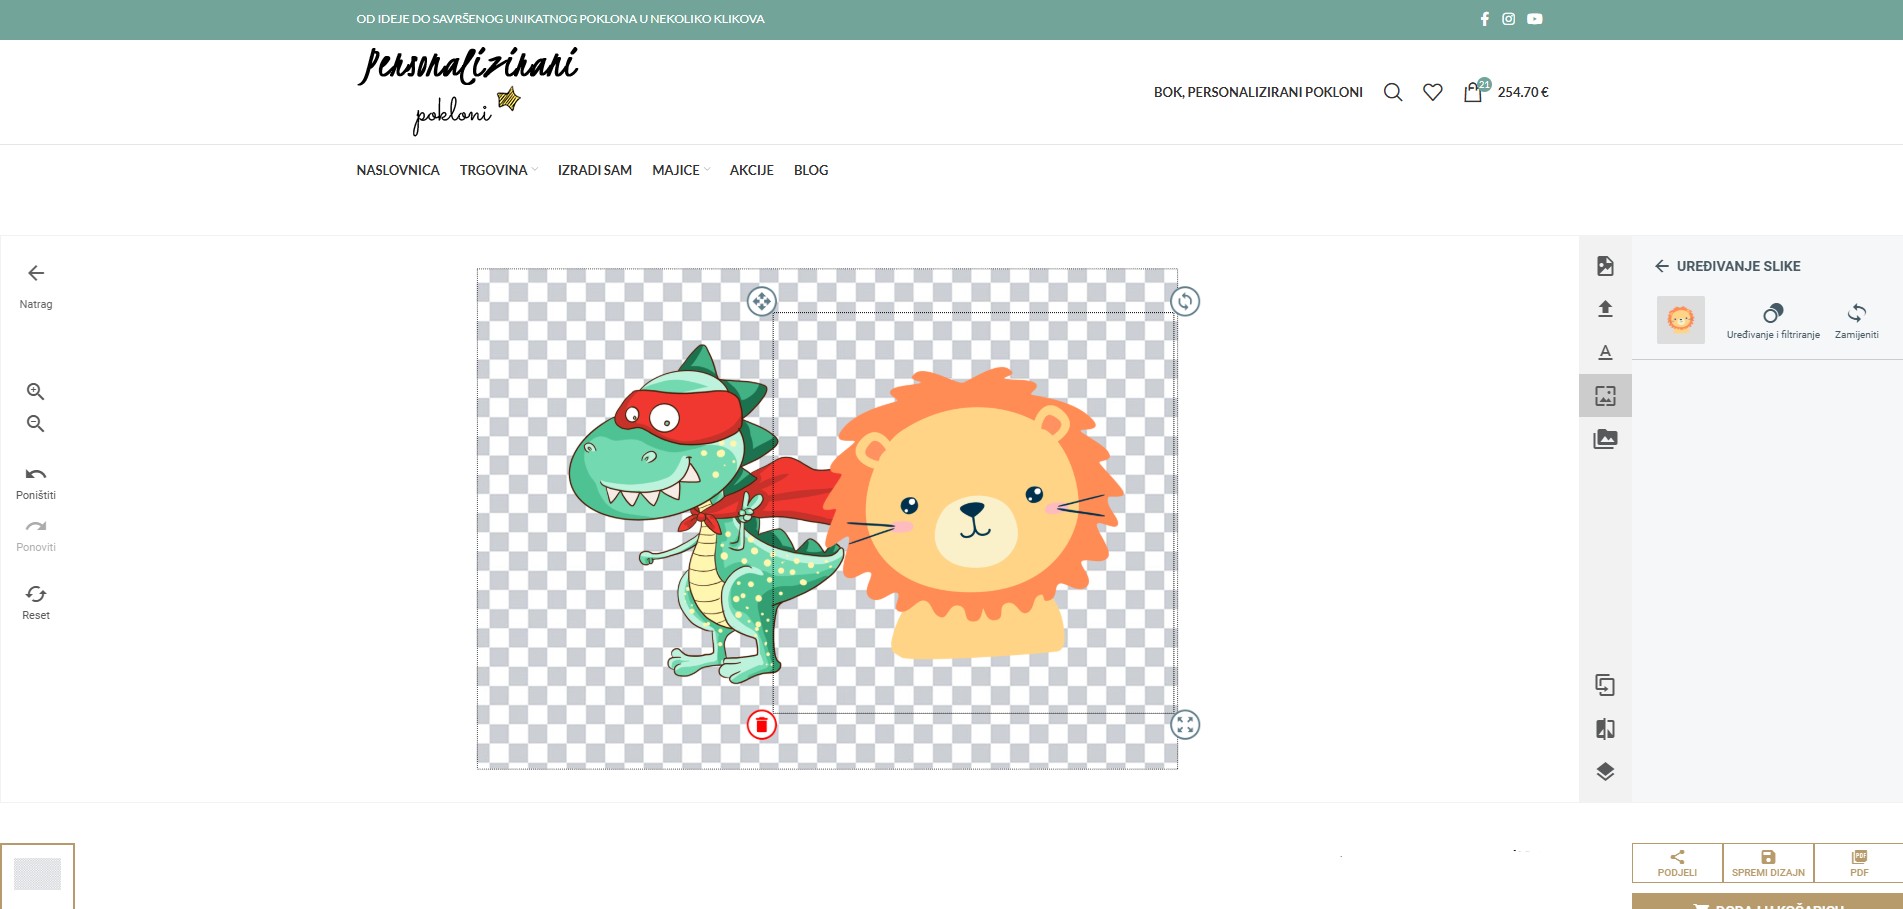Open the layers panel icon

[1605, 772]
